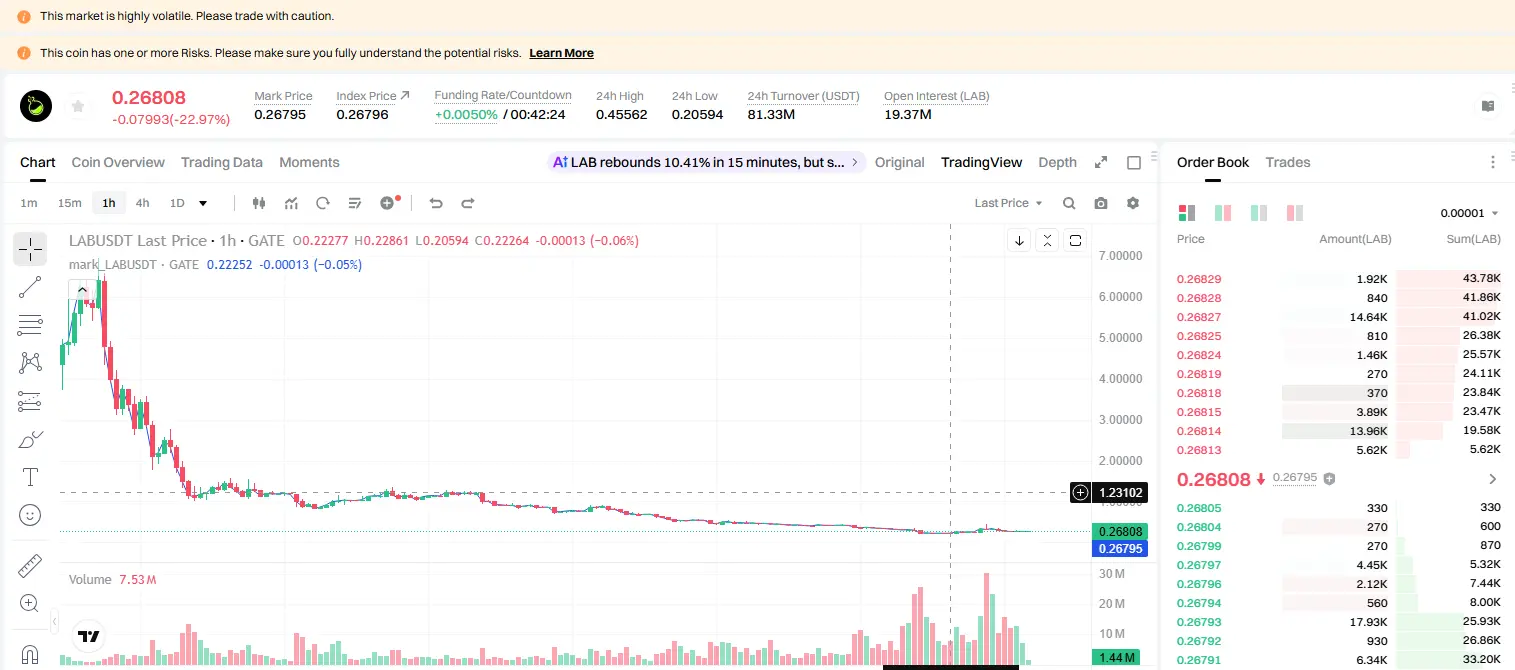1515x670 pixels.
Task: Click the add alert plus icon
Action: point(388,203)
